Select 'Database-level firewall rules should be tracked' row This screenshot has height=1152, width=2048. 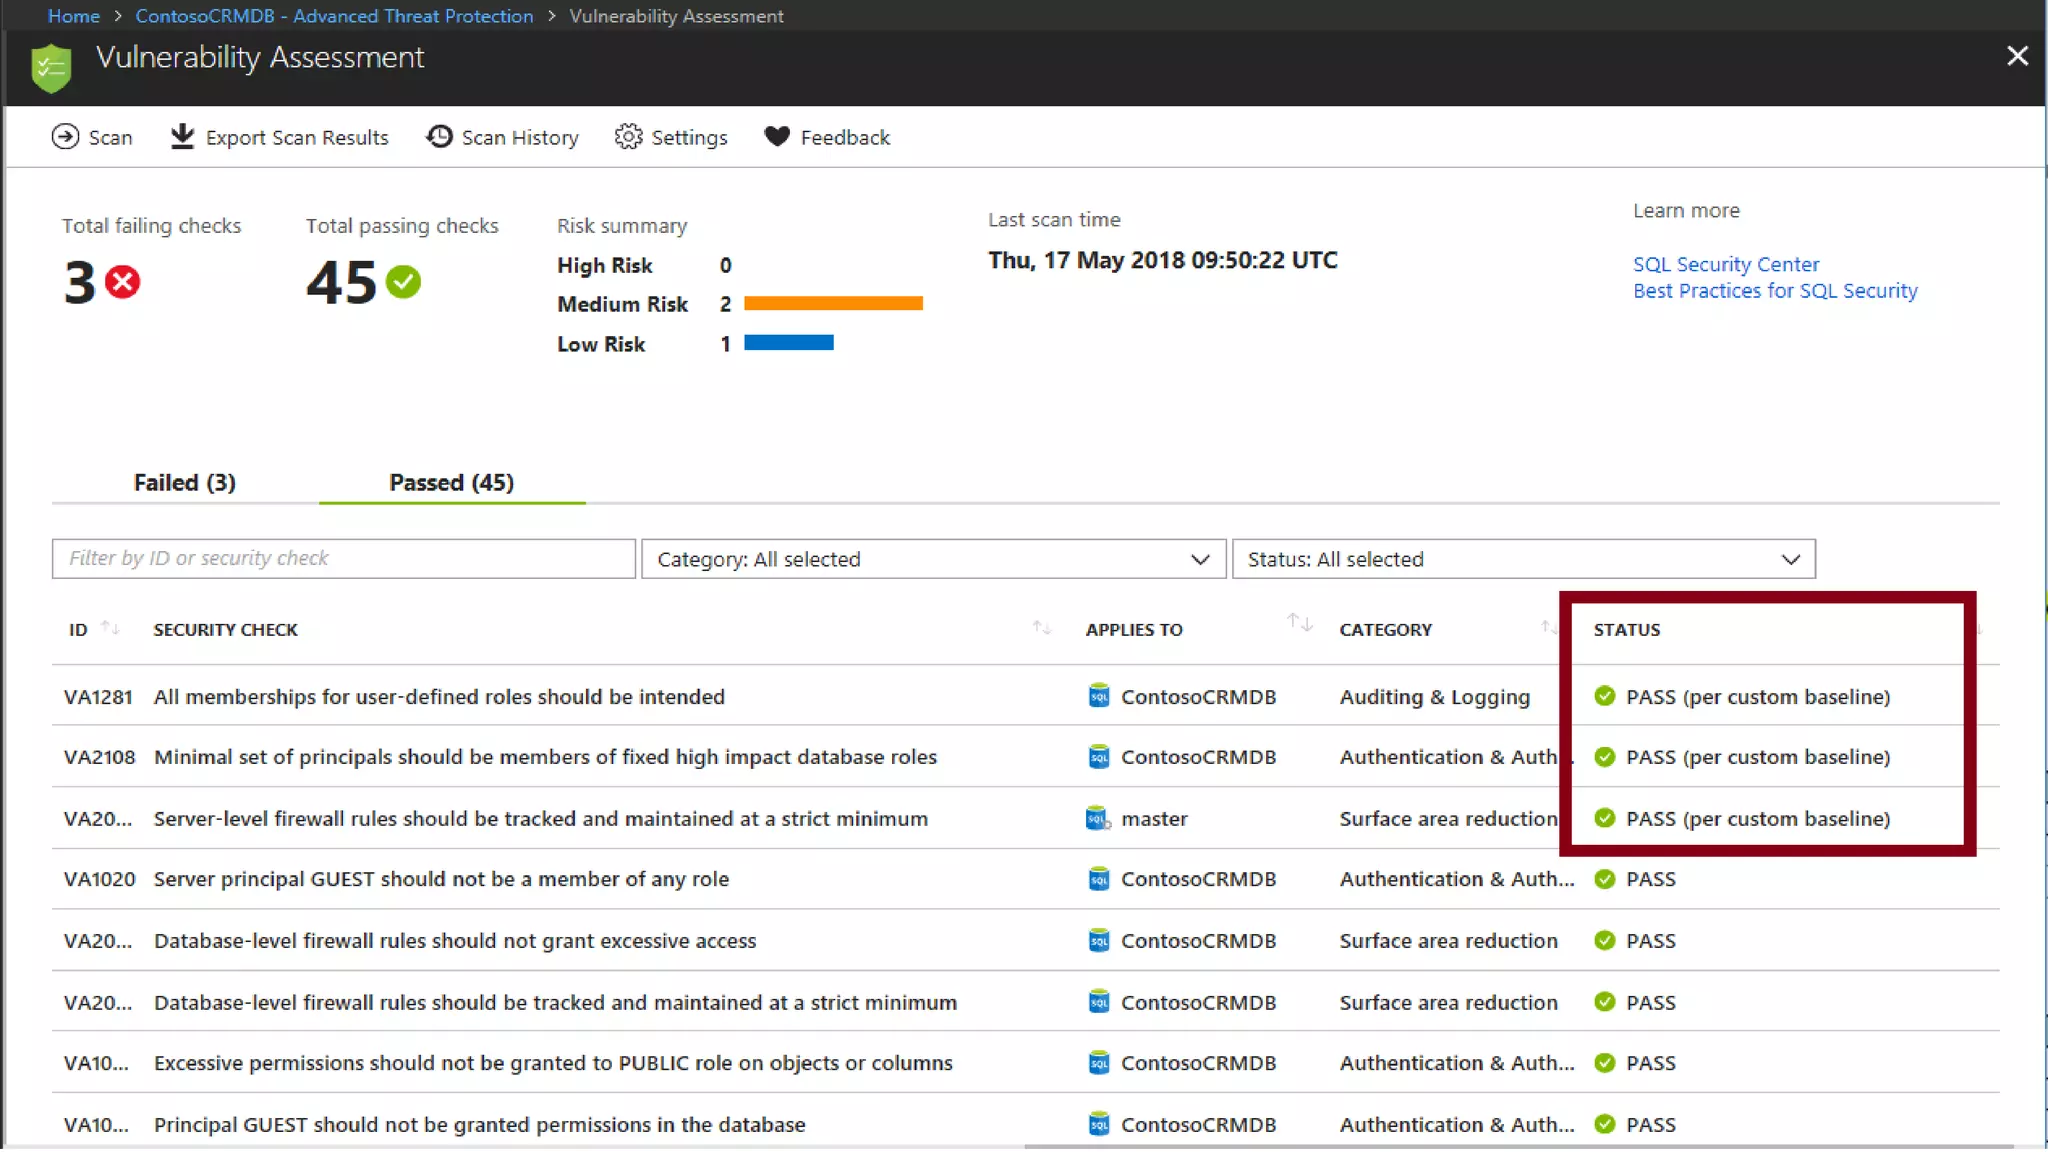pos(555,1003)
